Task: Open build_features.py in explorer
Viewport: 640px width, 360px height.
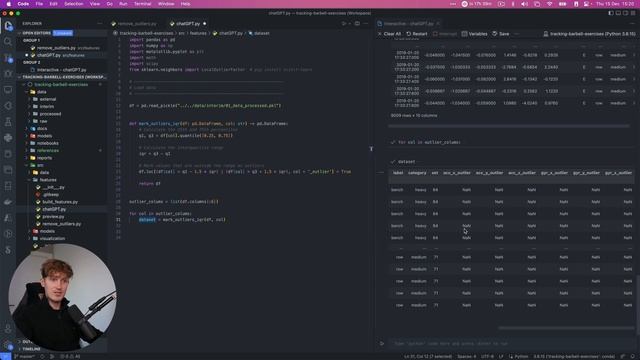Action: pos(60,202)
